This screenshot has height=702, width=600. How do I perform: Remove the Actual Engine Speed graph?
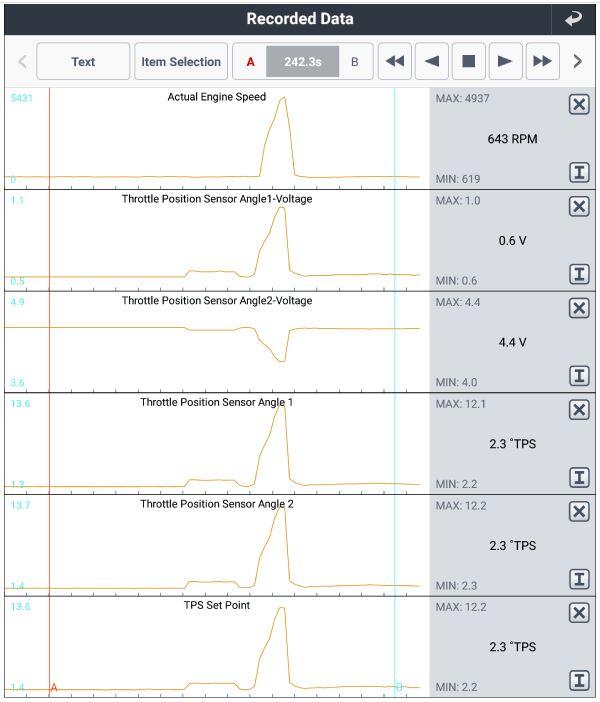pyautogui.click(x=578, y=105)
